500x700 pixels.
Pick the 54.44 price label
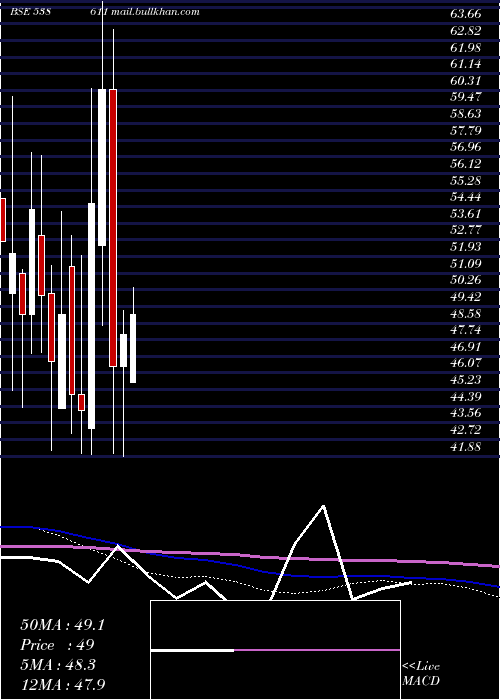[466, 197]
